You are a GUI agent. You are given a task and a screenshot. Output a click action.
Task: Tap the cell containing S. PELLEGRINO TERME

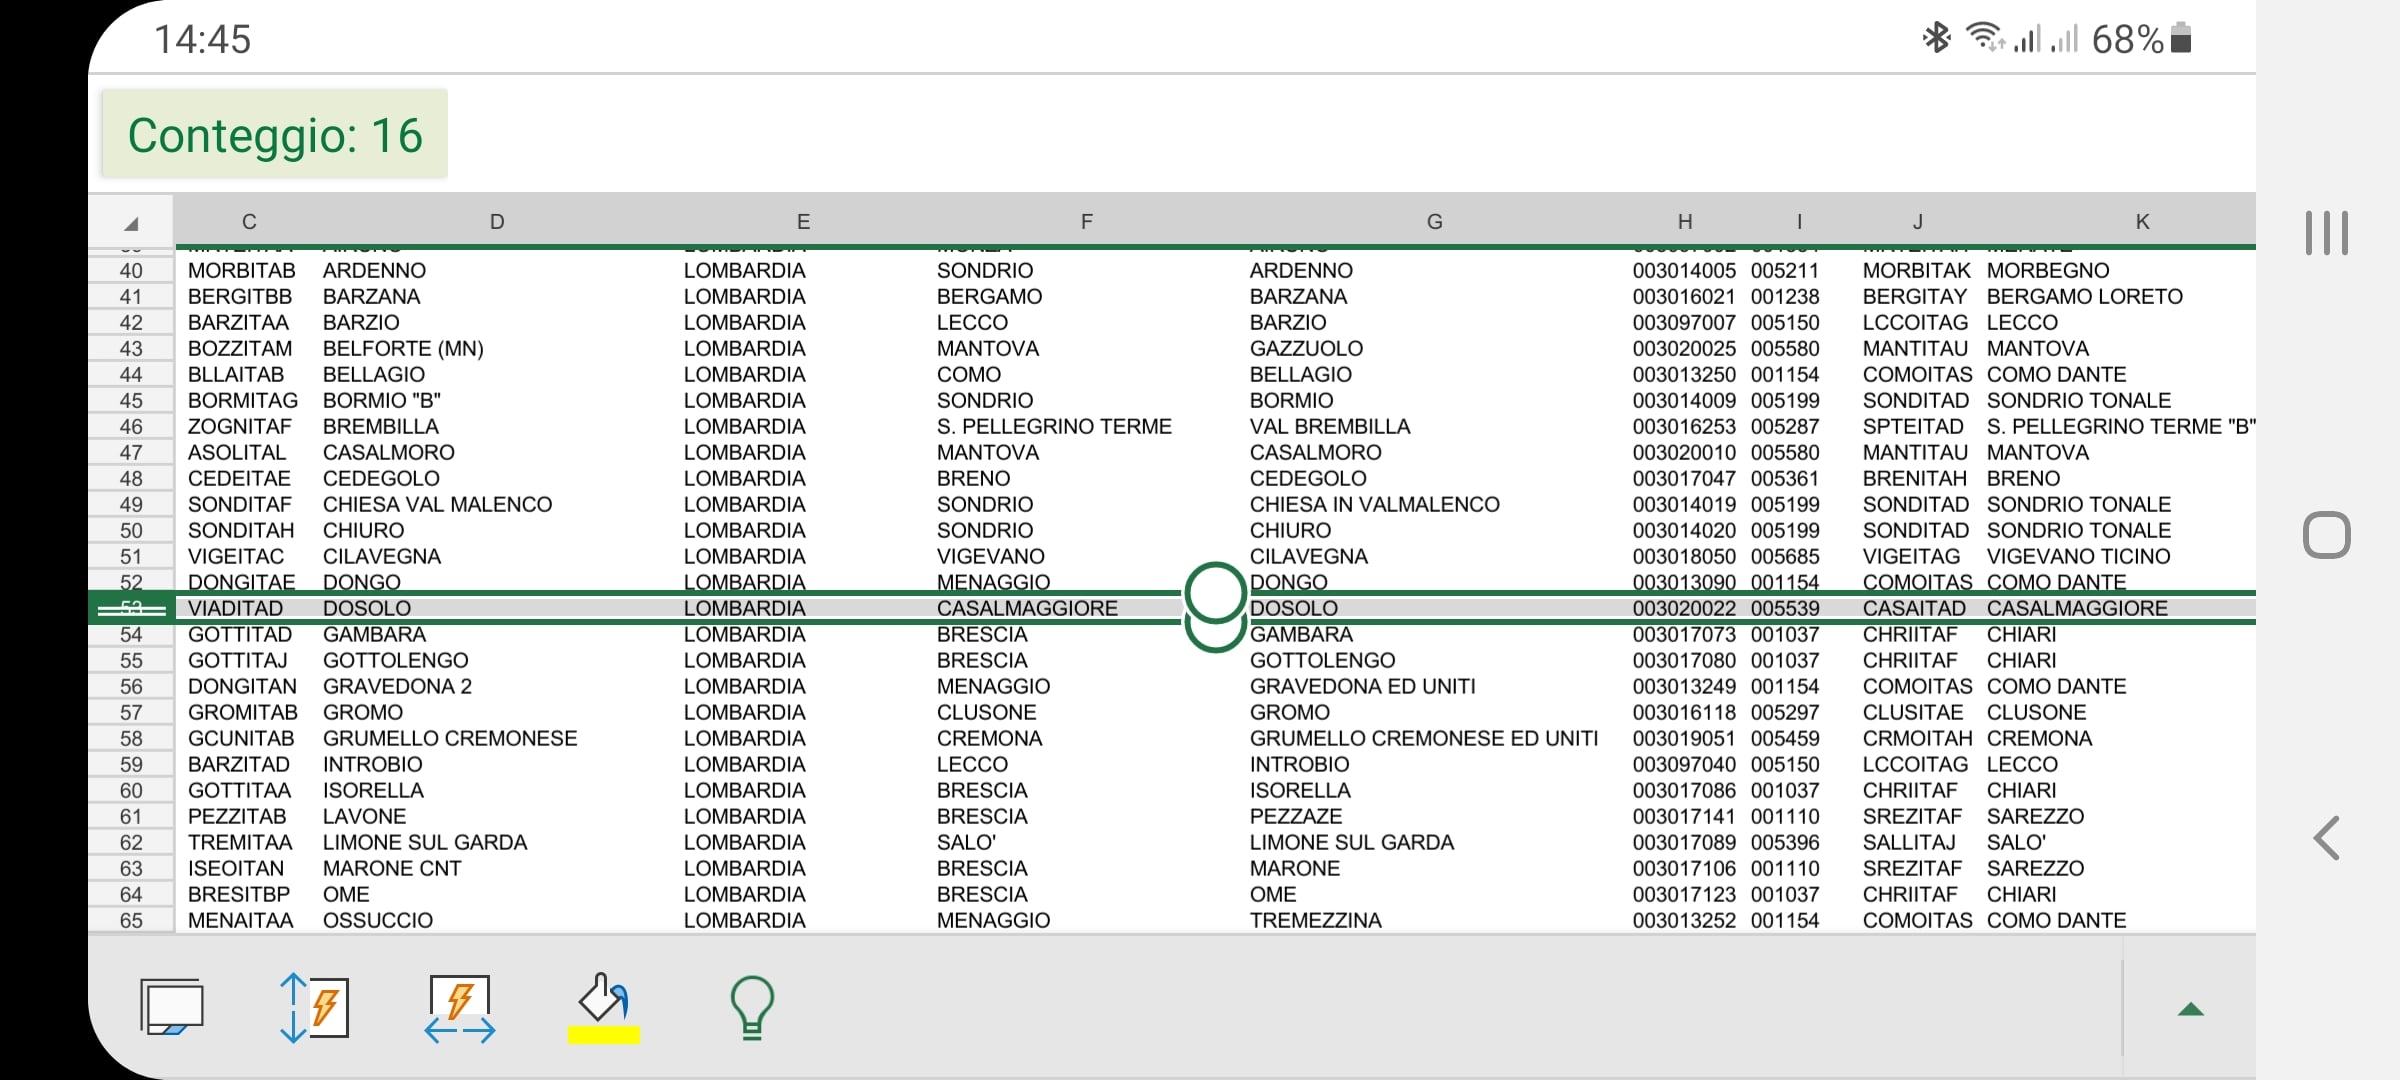click(x=1054, y=426)
